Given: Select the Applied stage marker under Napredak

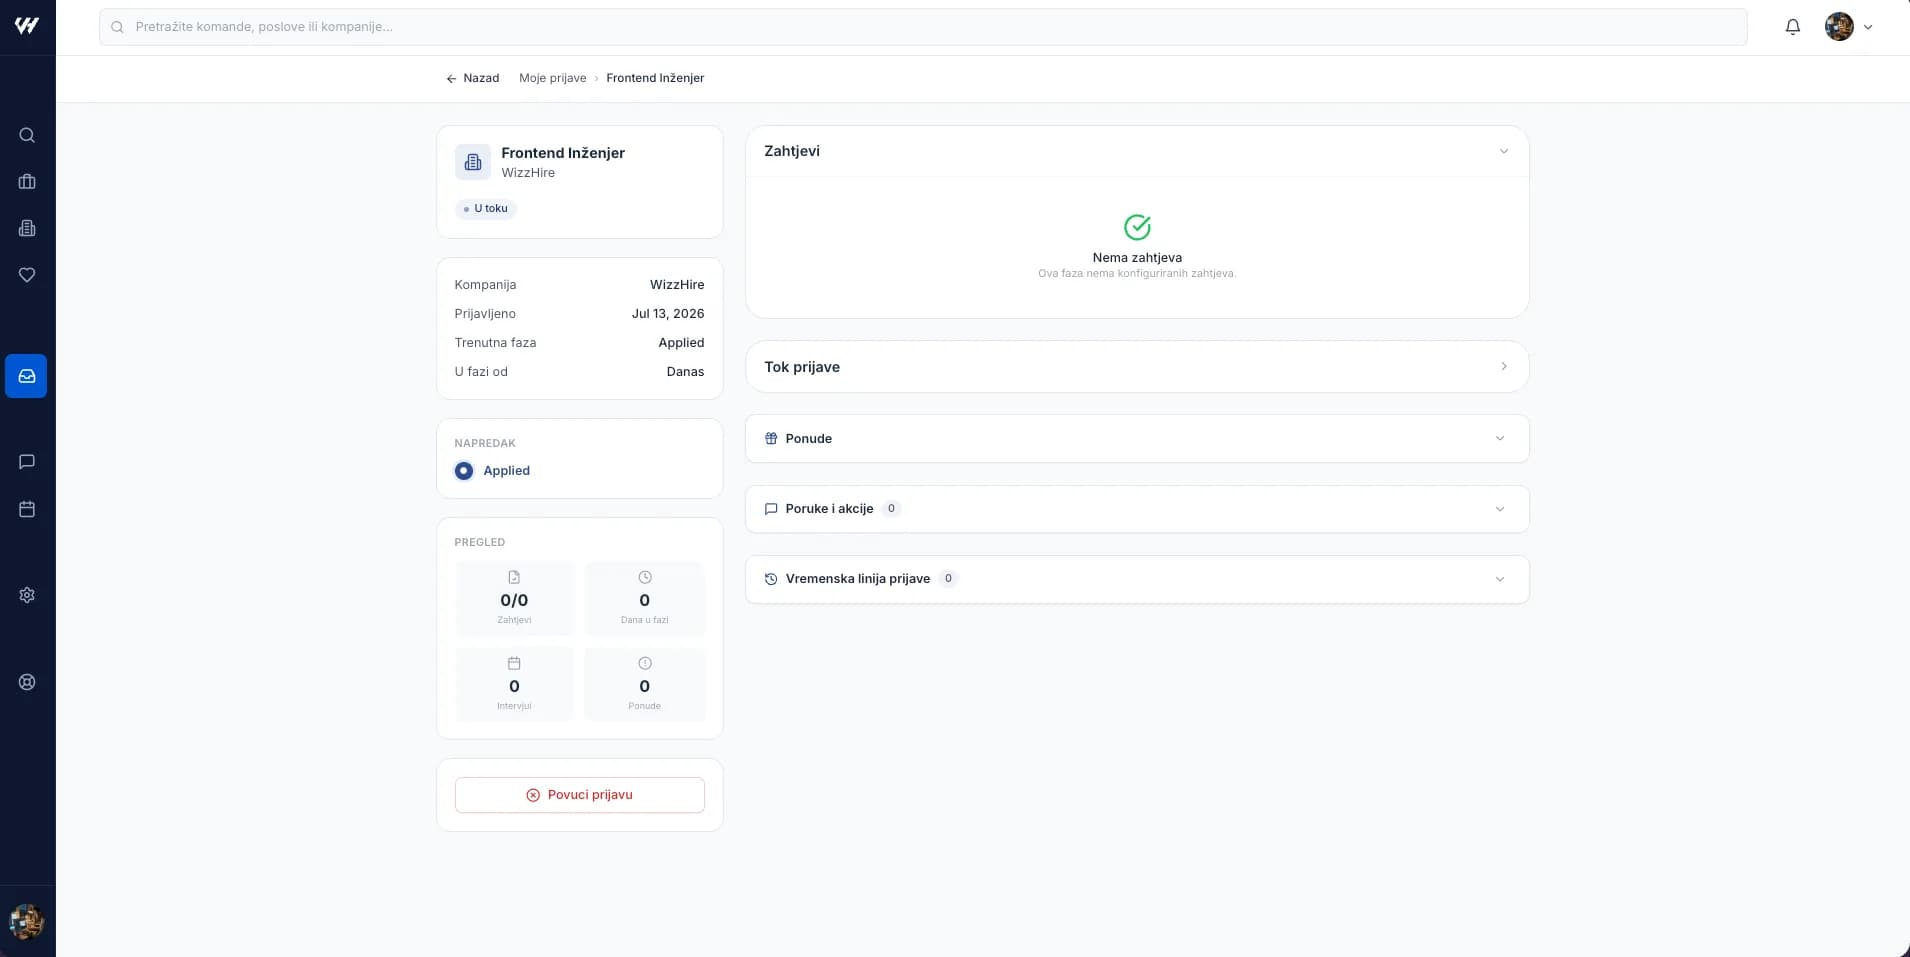Looking at the screenshot, I should click(x=464, y=471).
